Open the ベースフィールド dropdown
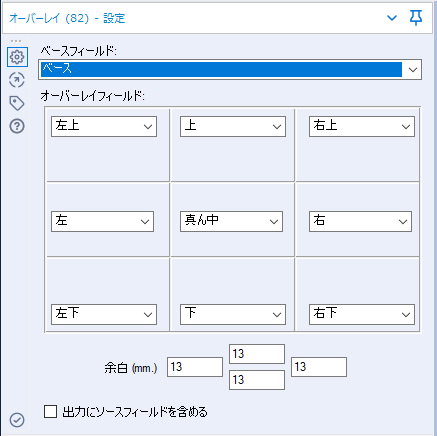Viewport: 437px width, 436px height. click(x=230, y=69)
